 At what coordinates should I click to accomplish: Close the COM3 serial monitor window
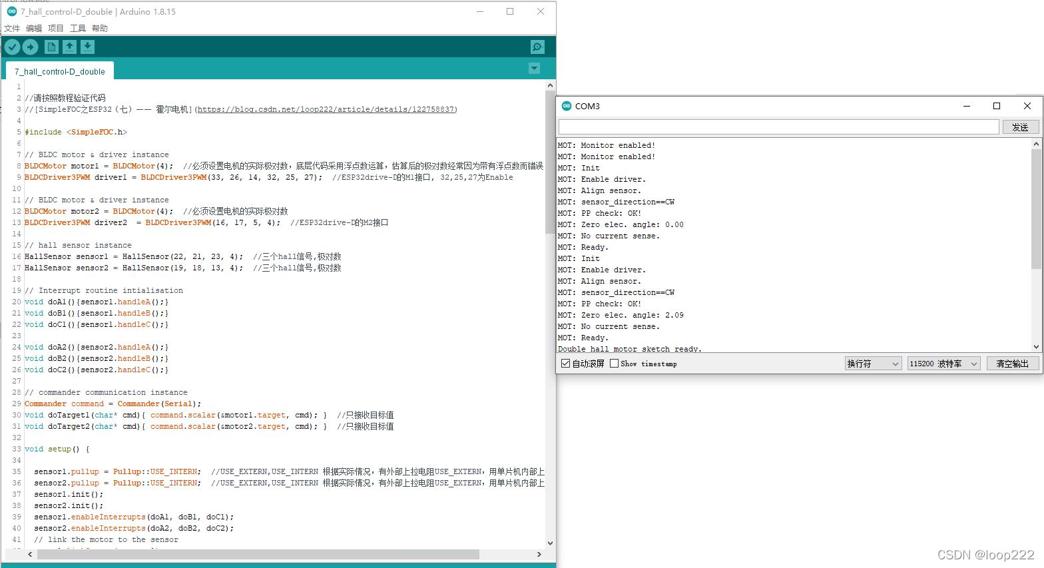pyautogui.click(x=1027, y=106)
